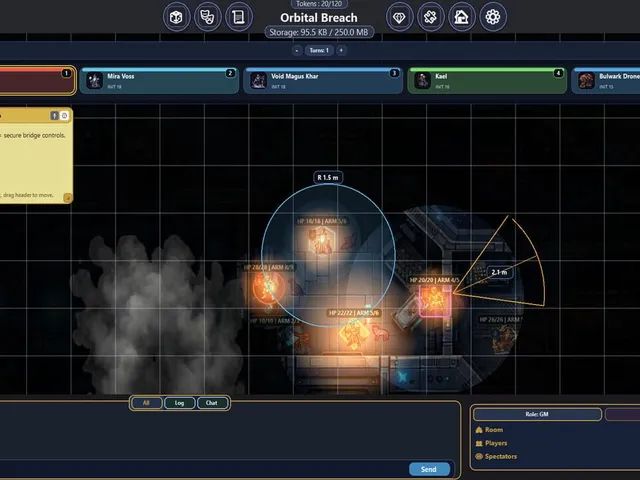Click the sticky note pin icon

pyautogui.click(x=54, y=116)
